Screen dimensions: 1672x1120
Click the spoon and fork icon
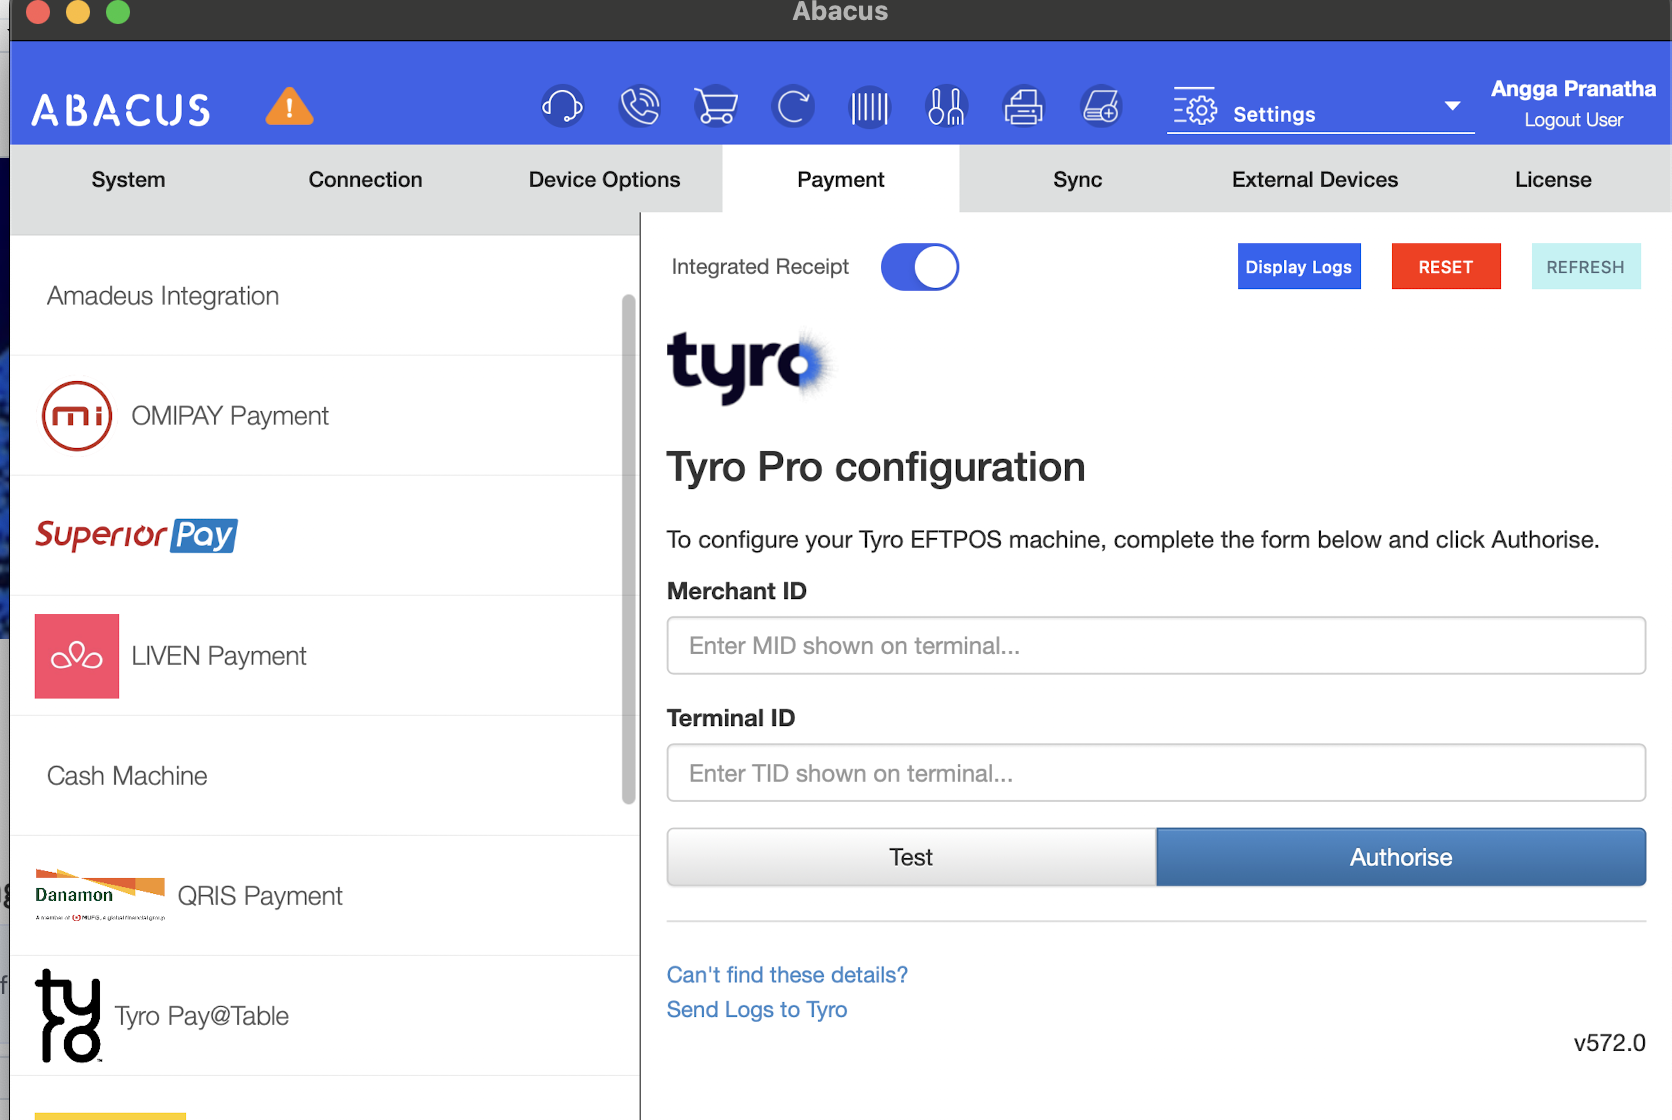coord(946,106)
